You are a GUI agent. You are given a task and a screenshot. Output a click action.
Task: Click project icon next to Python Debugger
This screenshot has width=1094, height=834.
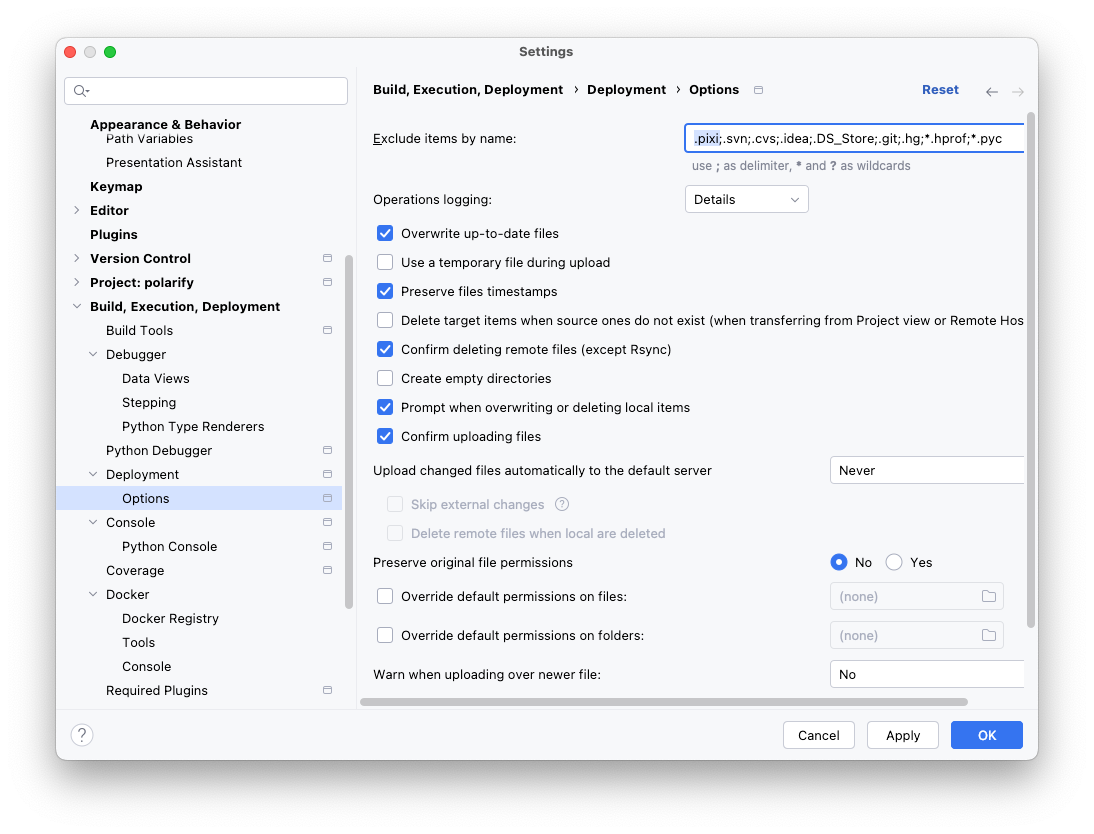point(327,450)
